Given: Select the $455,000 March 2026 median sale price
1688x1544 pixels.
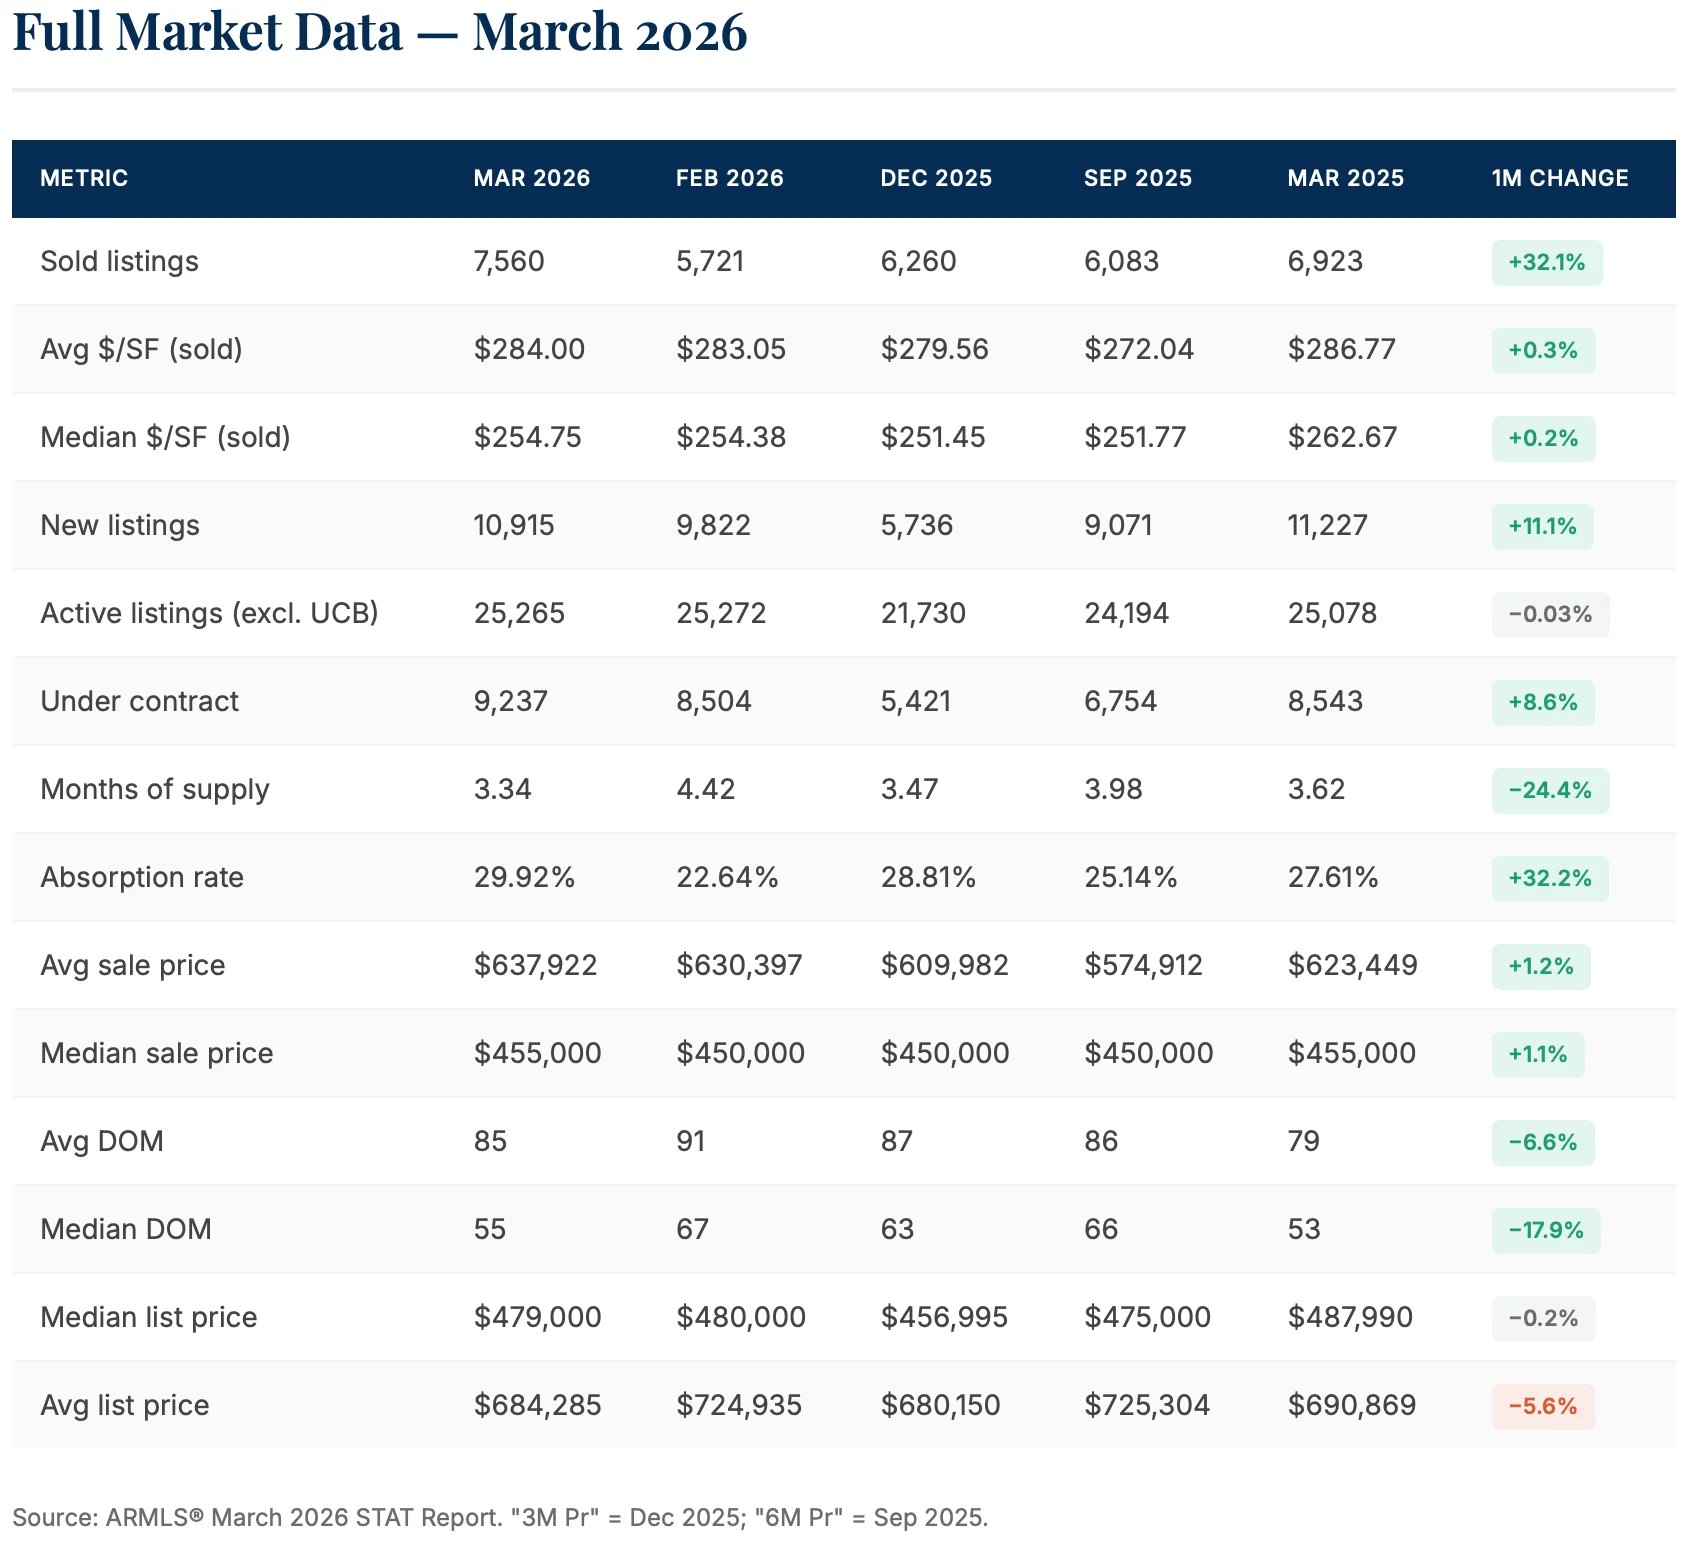Looking at the screenshot, I should point(538,1053).
